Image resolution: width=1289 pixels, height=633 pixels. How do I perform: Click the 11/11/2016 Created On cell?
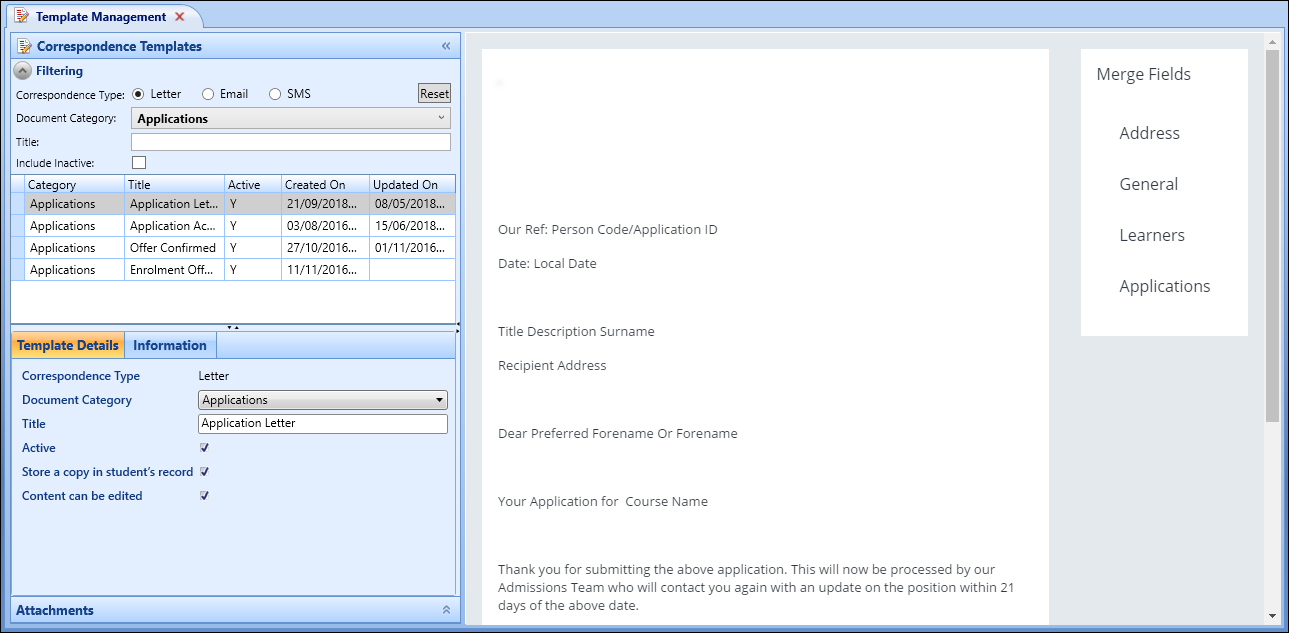325,270
